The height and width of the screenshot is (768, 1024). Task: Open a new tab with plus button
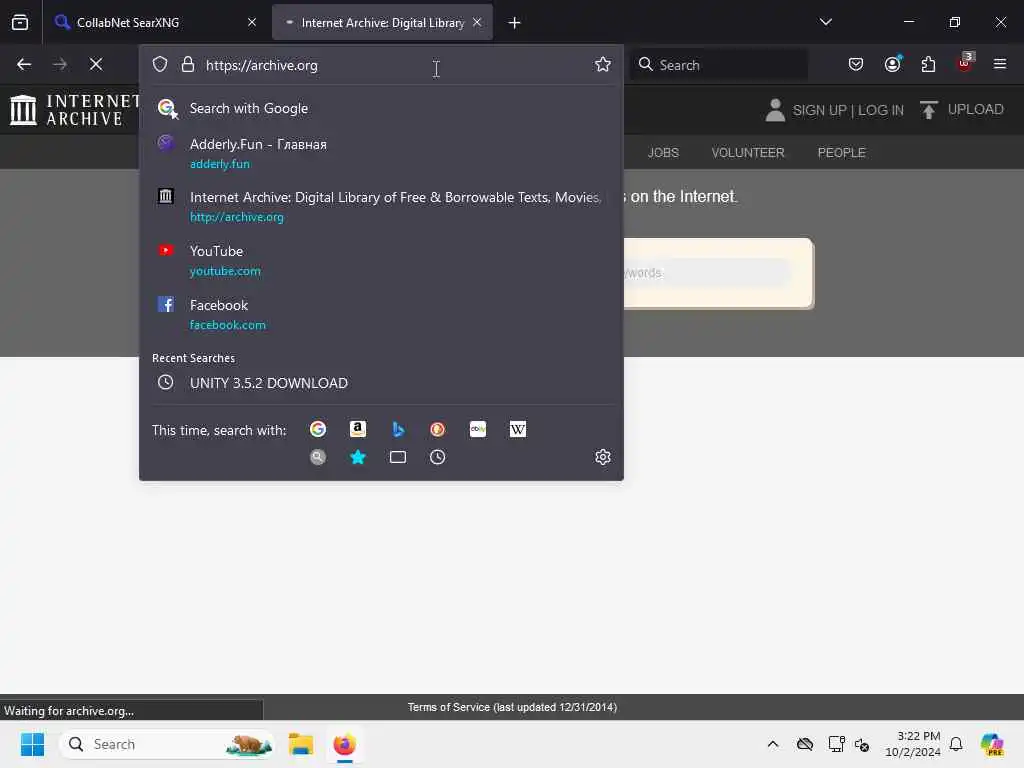tap(515, 23)
